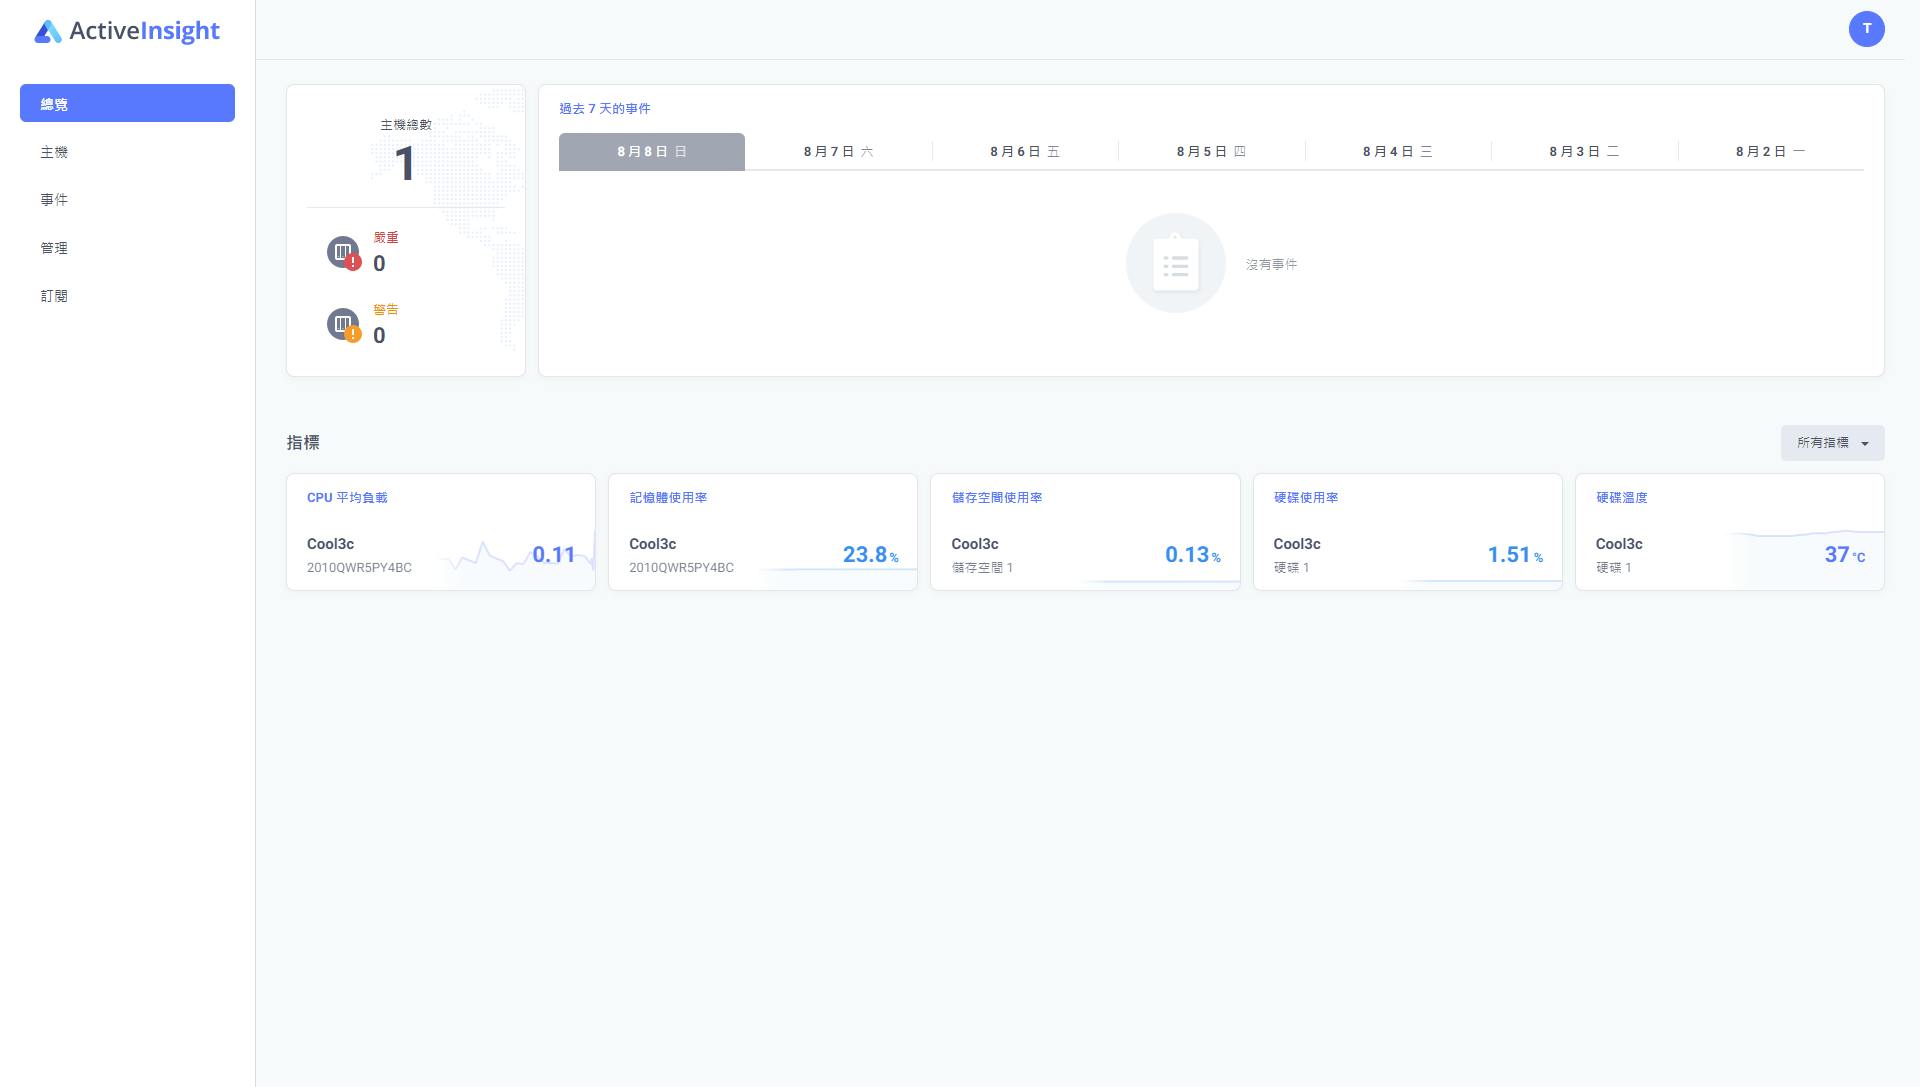
Task: Open the 主機 hosts menu item
Action: pyautogui.click(x=55, y=152)
